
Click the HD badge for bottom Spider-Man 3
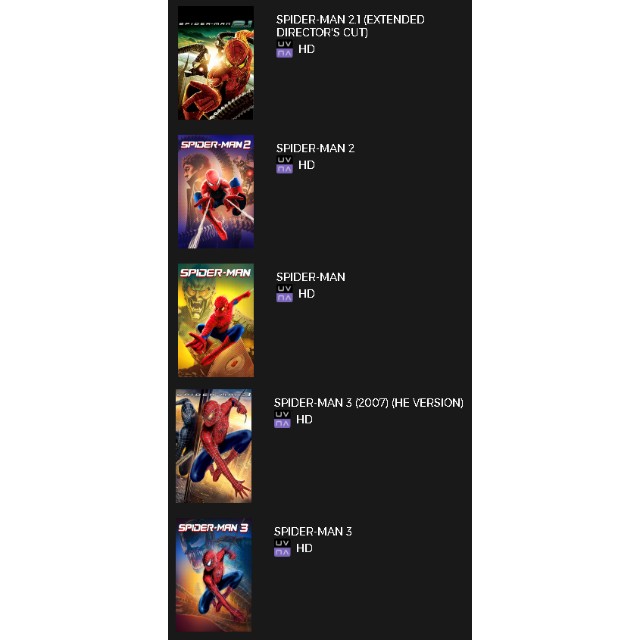tap(304, 548)
